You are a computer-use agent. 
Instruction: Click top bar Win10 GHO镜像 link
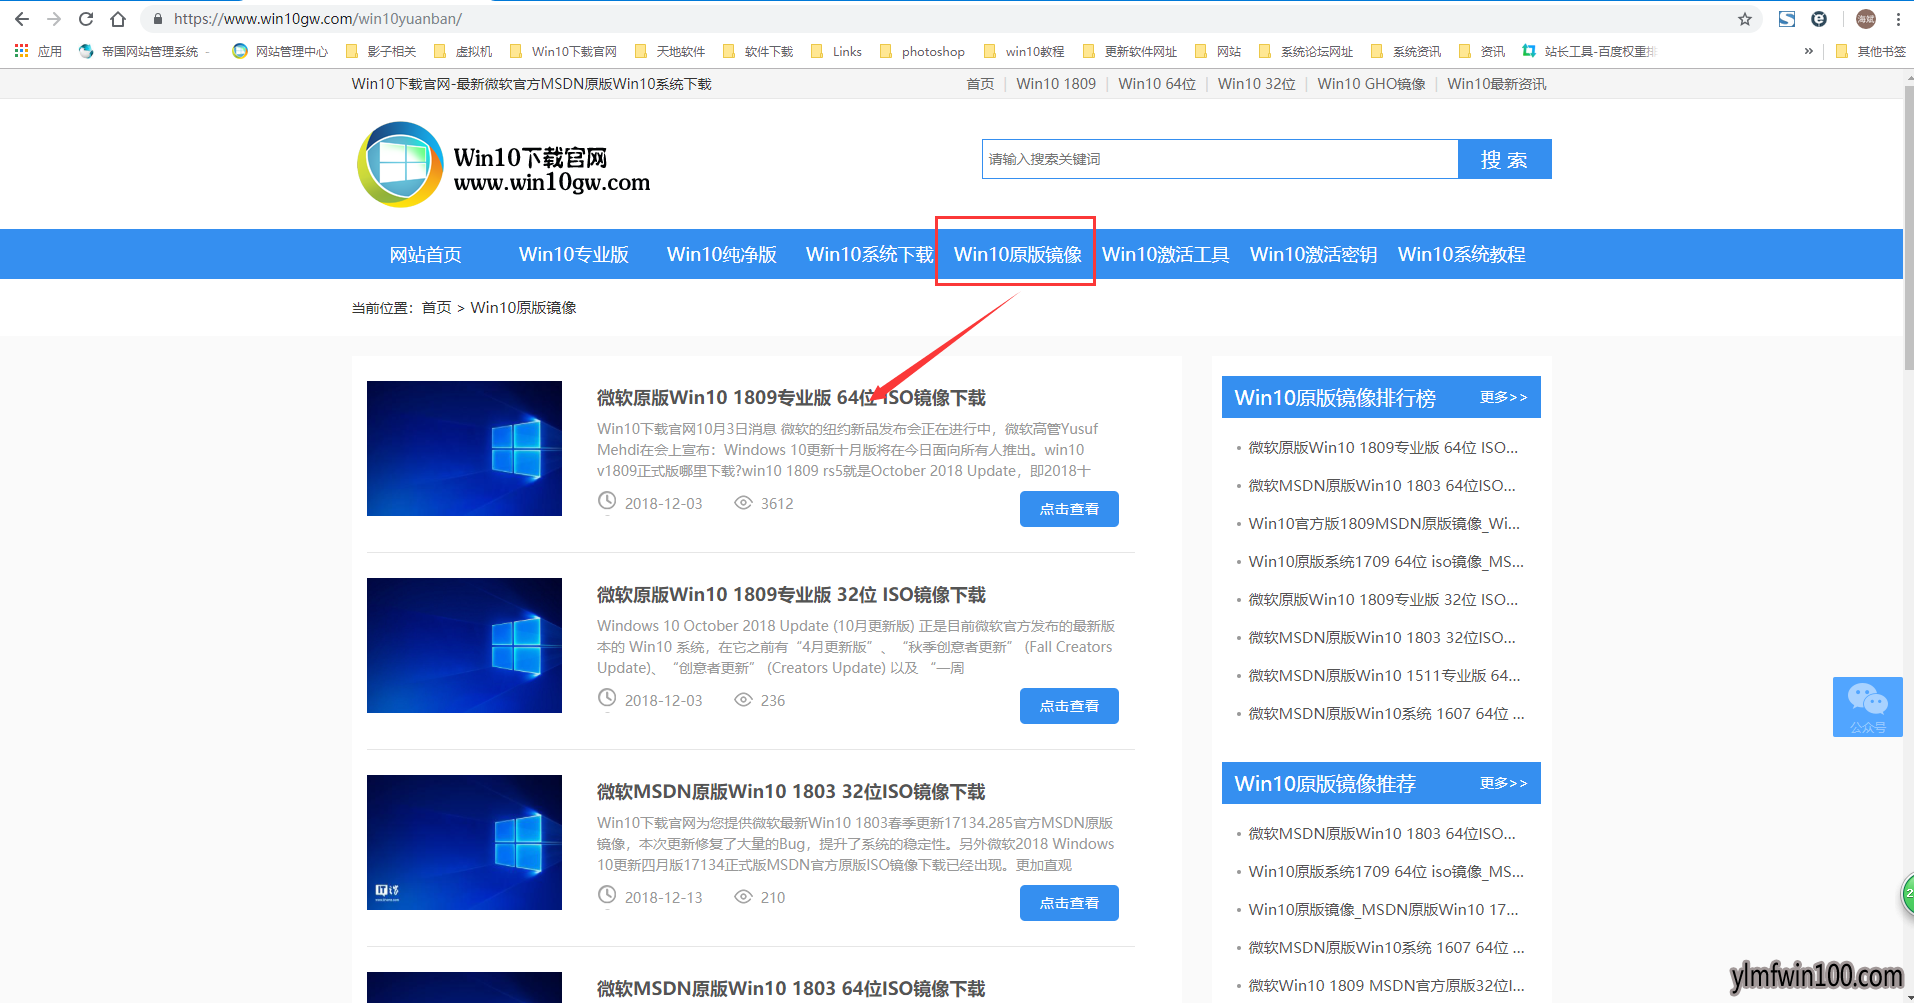pyautogui.click(x=1371, y=84)
